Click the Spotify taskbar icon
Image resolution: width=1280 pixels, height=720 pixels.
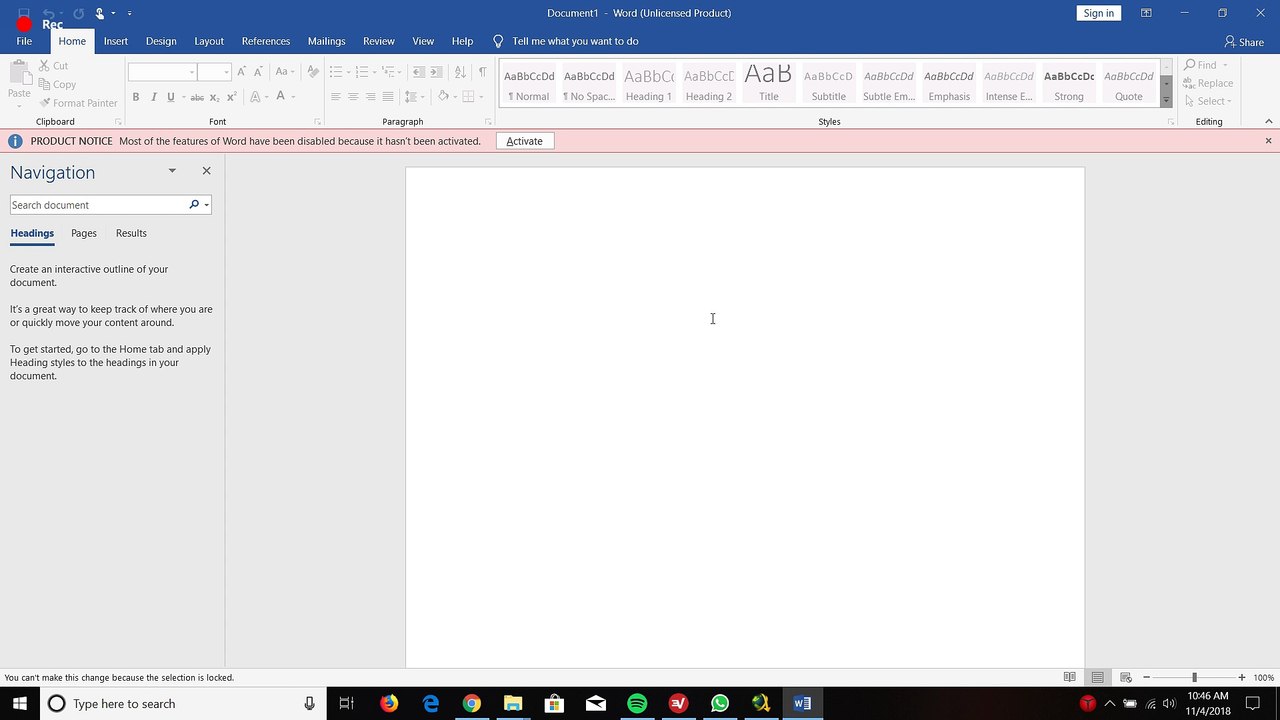[637, 704]
